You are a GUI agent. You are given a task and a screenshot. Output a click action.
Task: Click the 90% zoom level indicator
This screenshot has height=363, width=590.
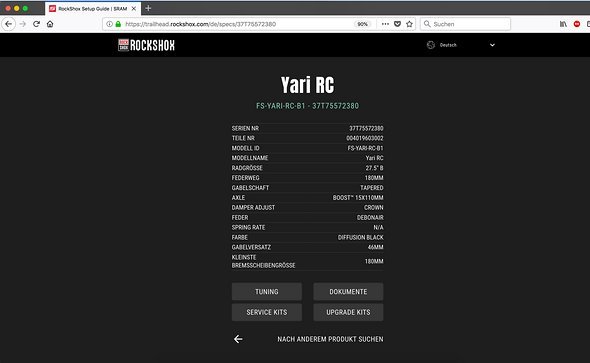tap(362, 24)
